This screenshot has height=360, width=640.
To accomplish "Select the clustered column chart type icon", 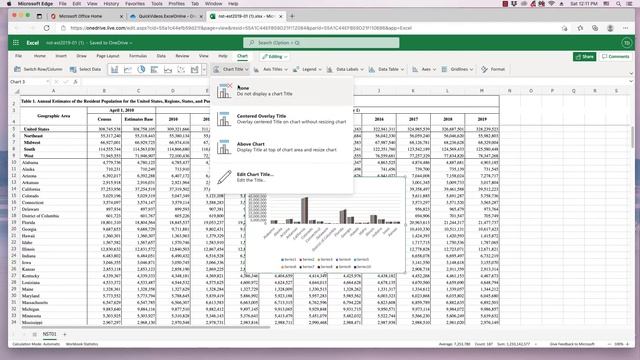I will pyautogui.click(x=115, y=70).
